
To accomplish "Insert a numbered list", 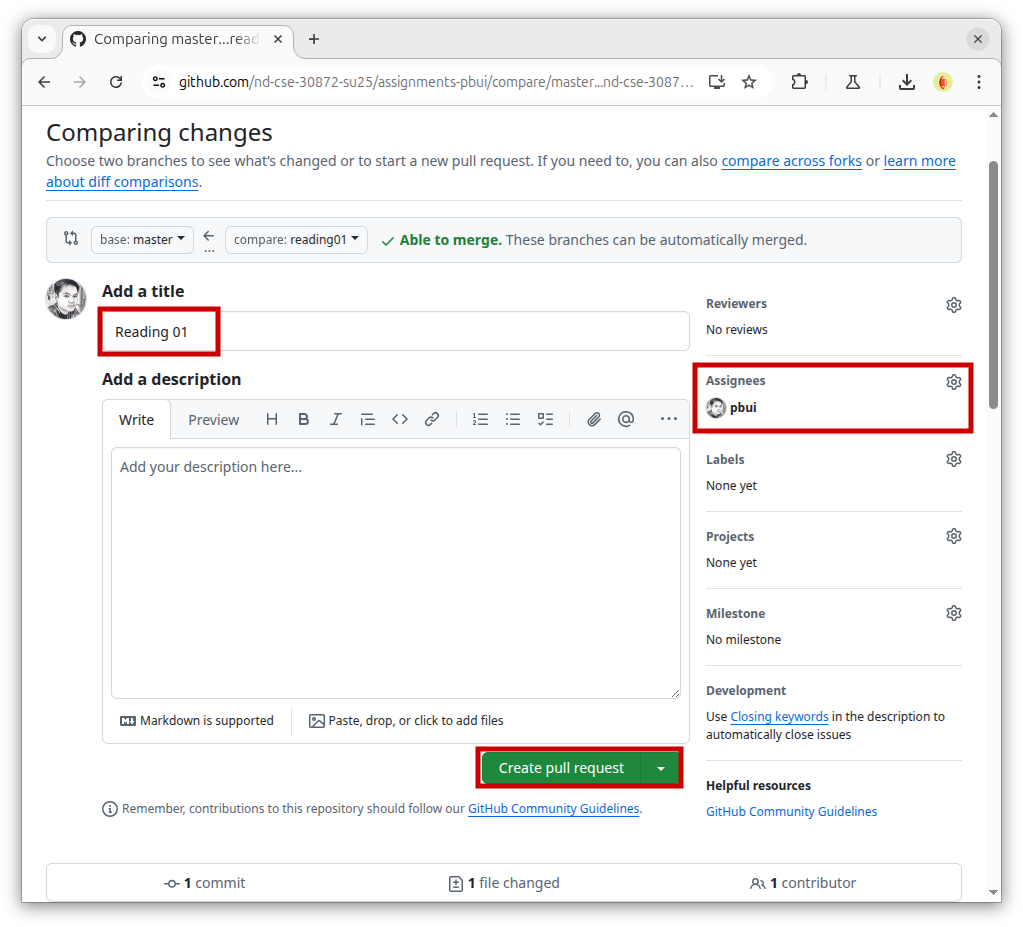I will point(480,419).
